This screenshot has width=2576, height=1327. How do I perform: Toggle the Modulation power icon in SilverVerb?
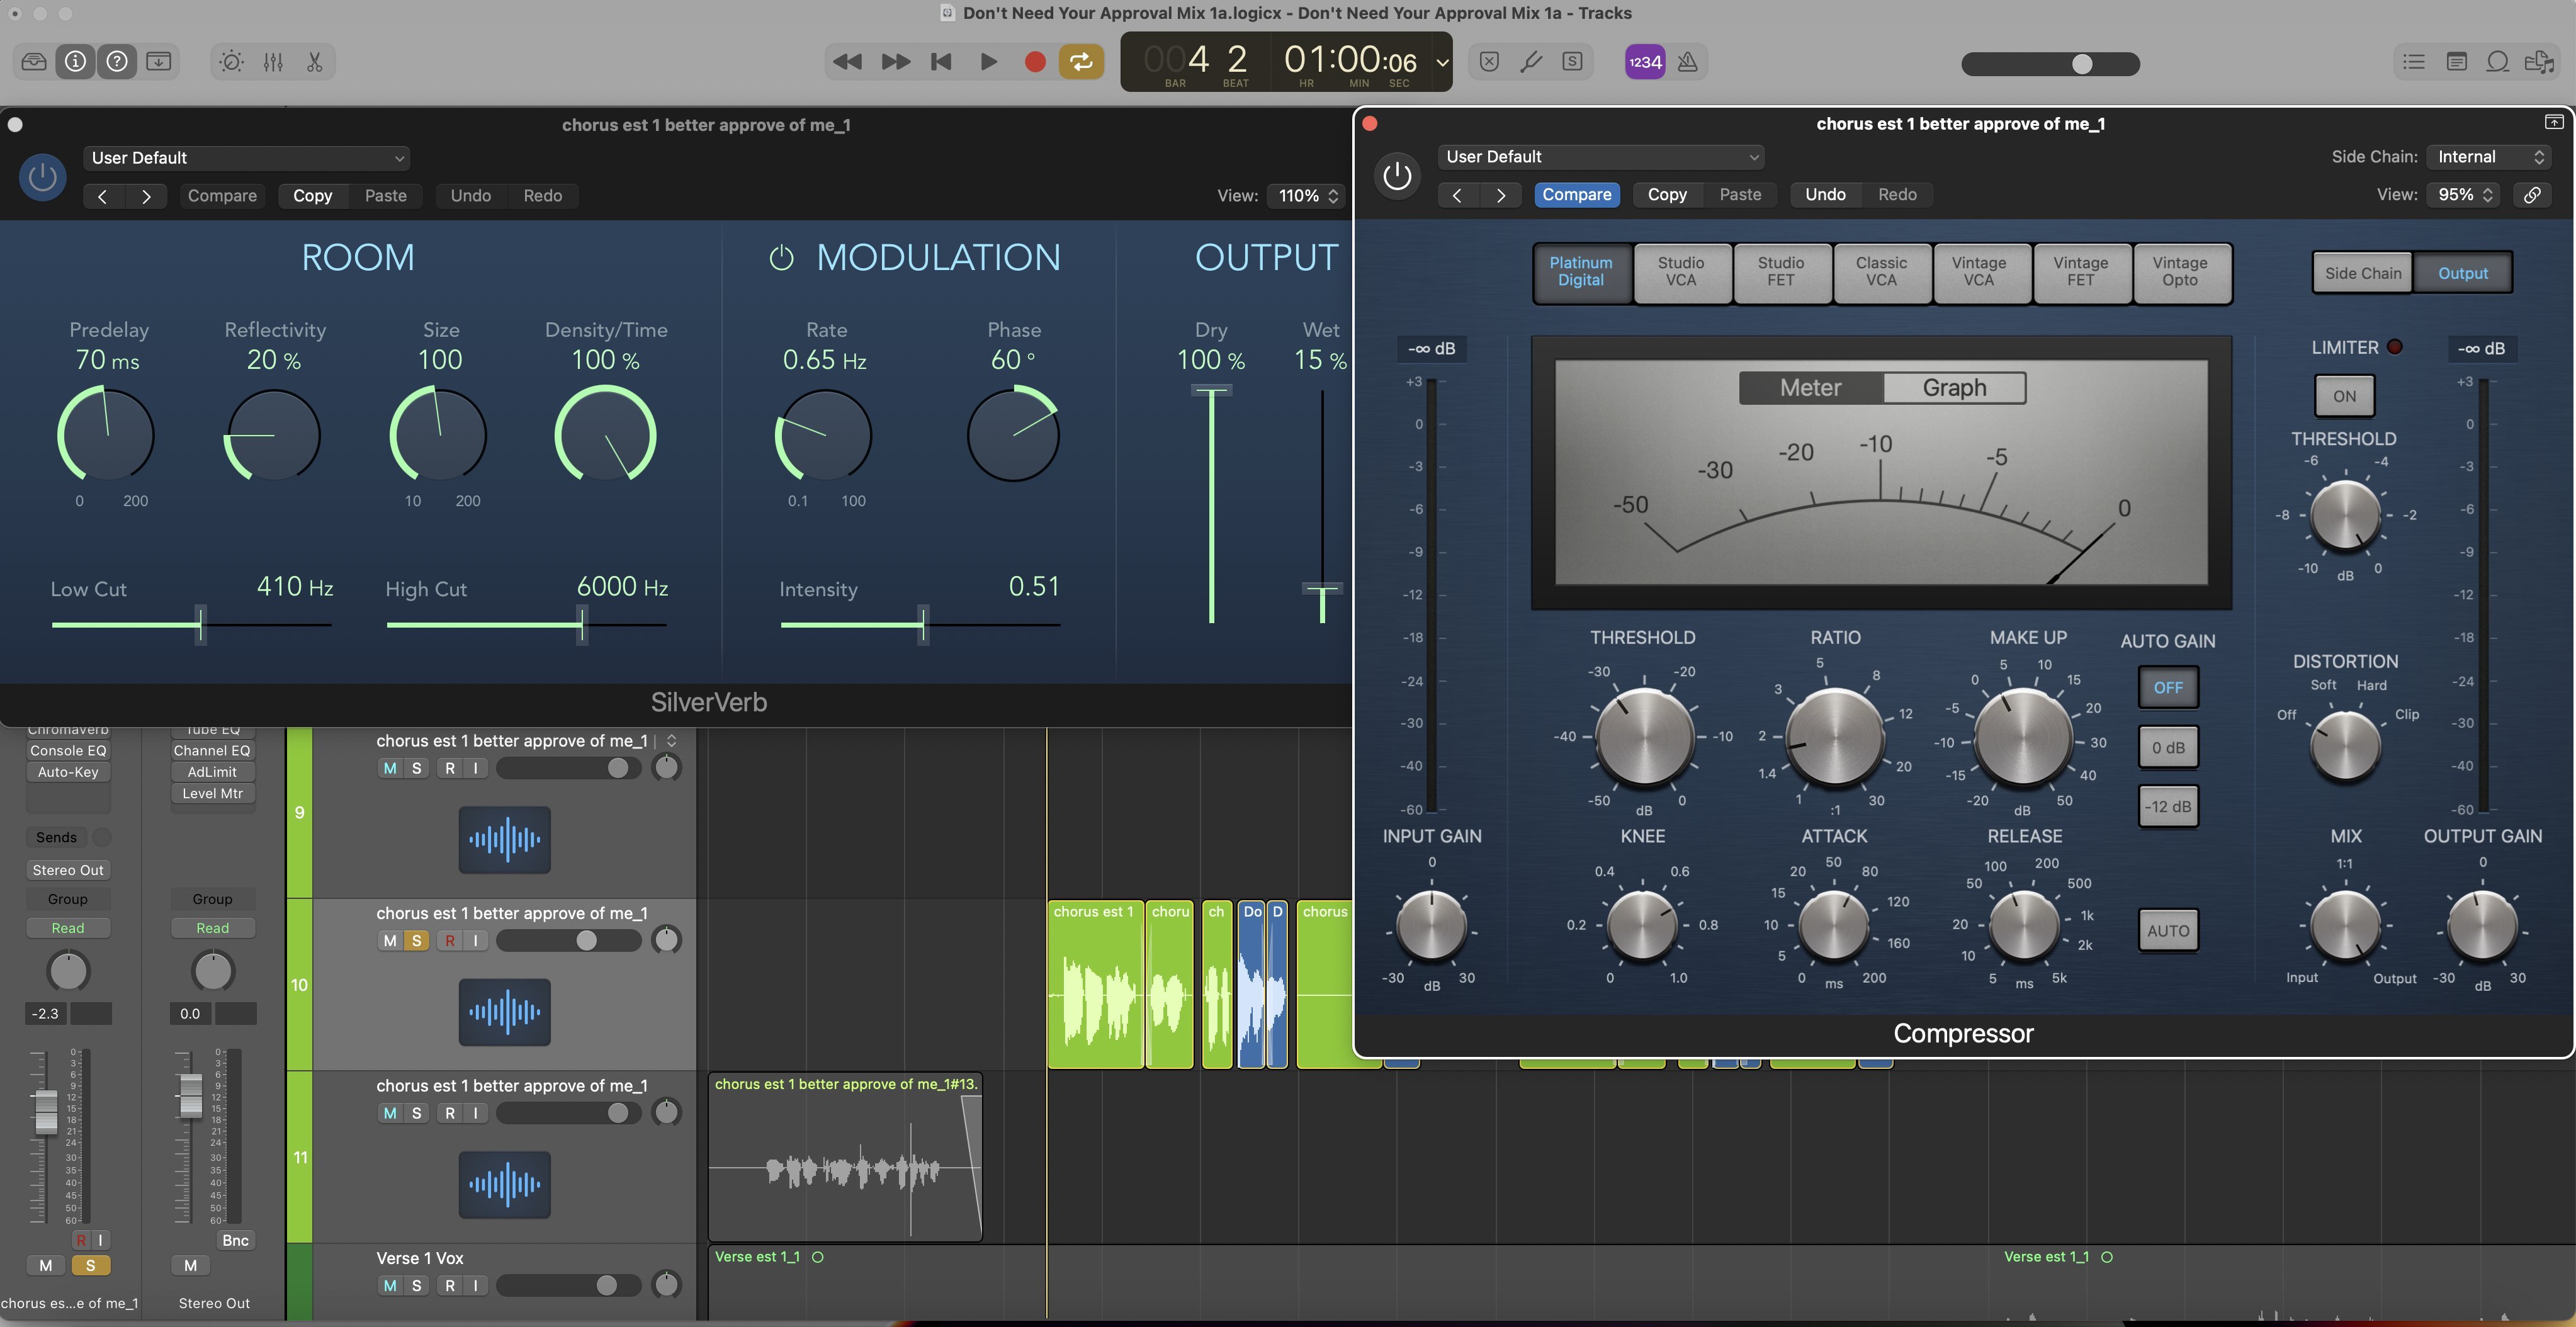(x=781, y=258)
